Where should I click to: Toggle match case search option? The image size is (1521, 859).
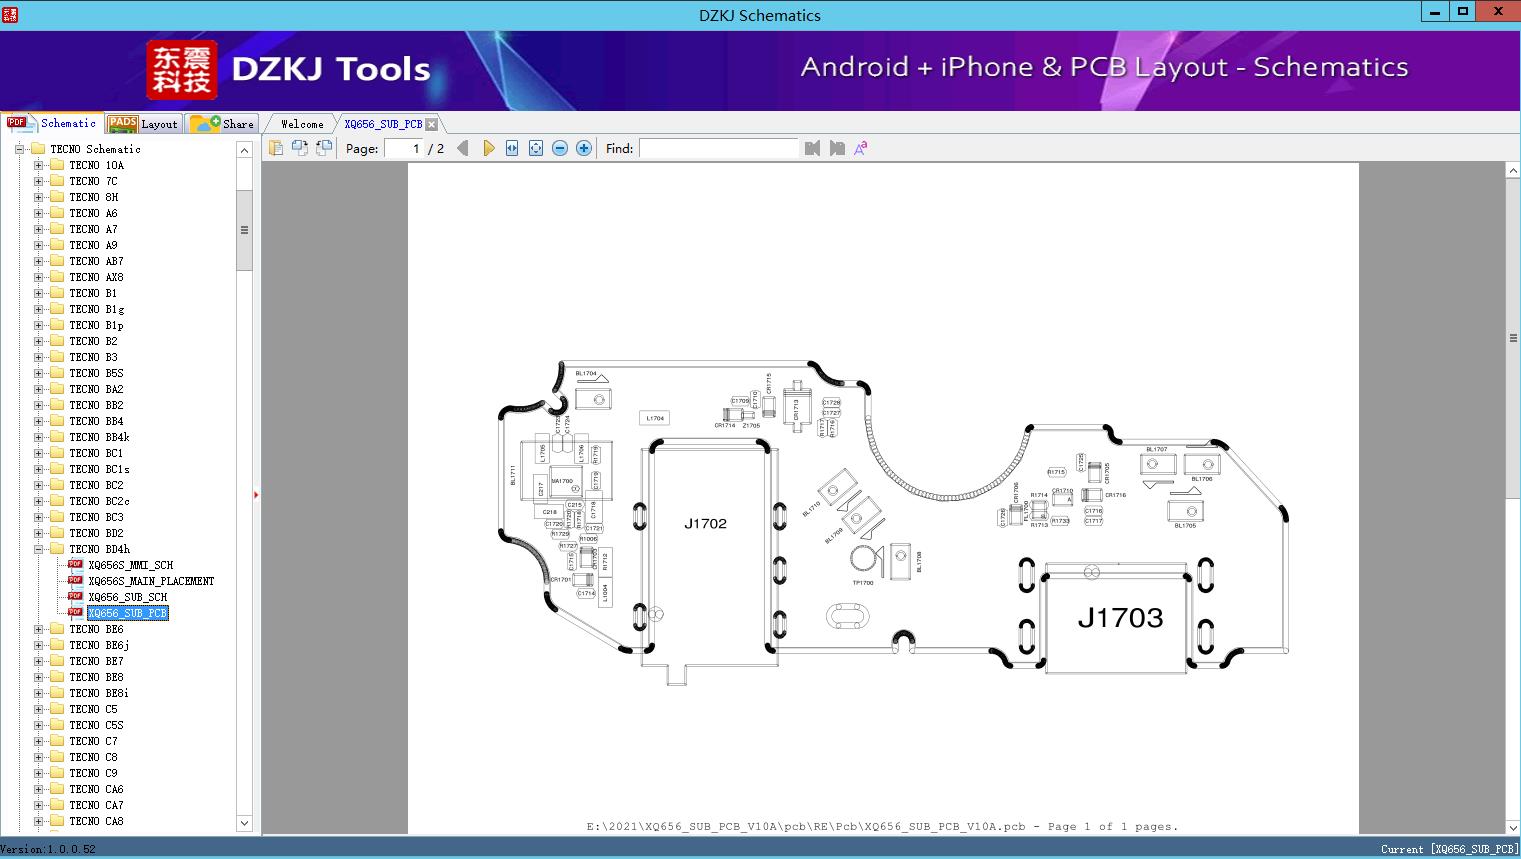[861, 148]
